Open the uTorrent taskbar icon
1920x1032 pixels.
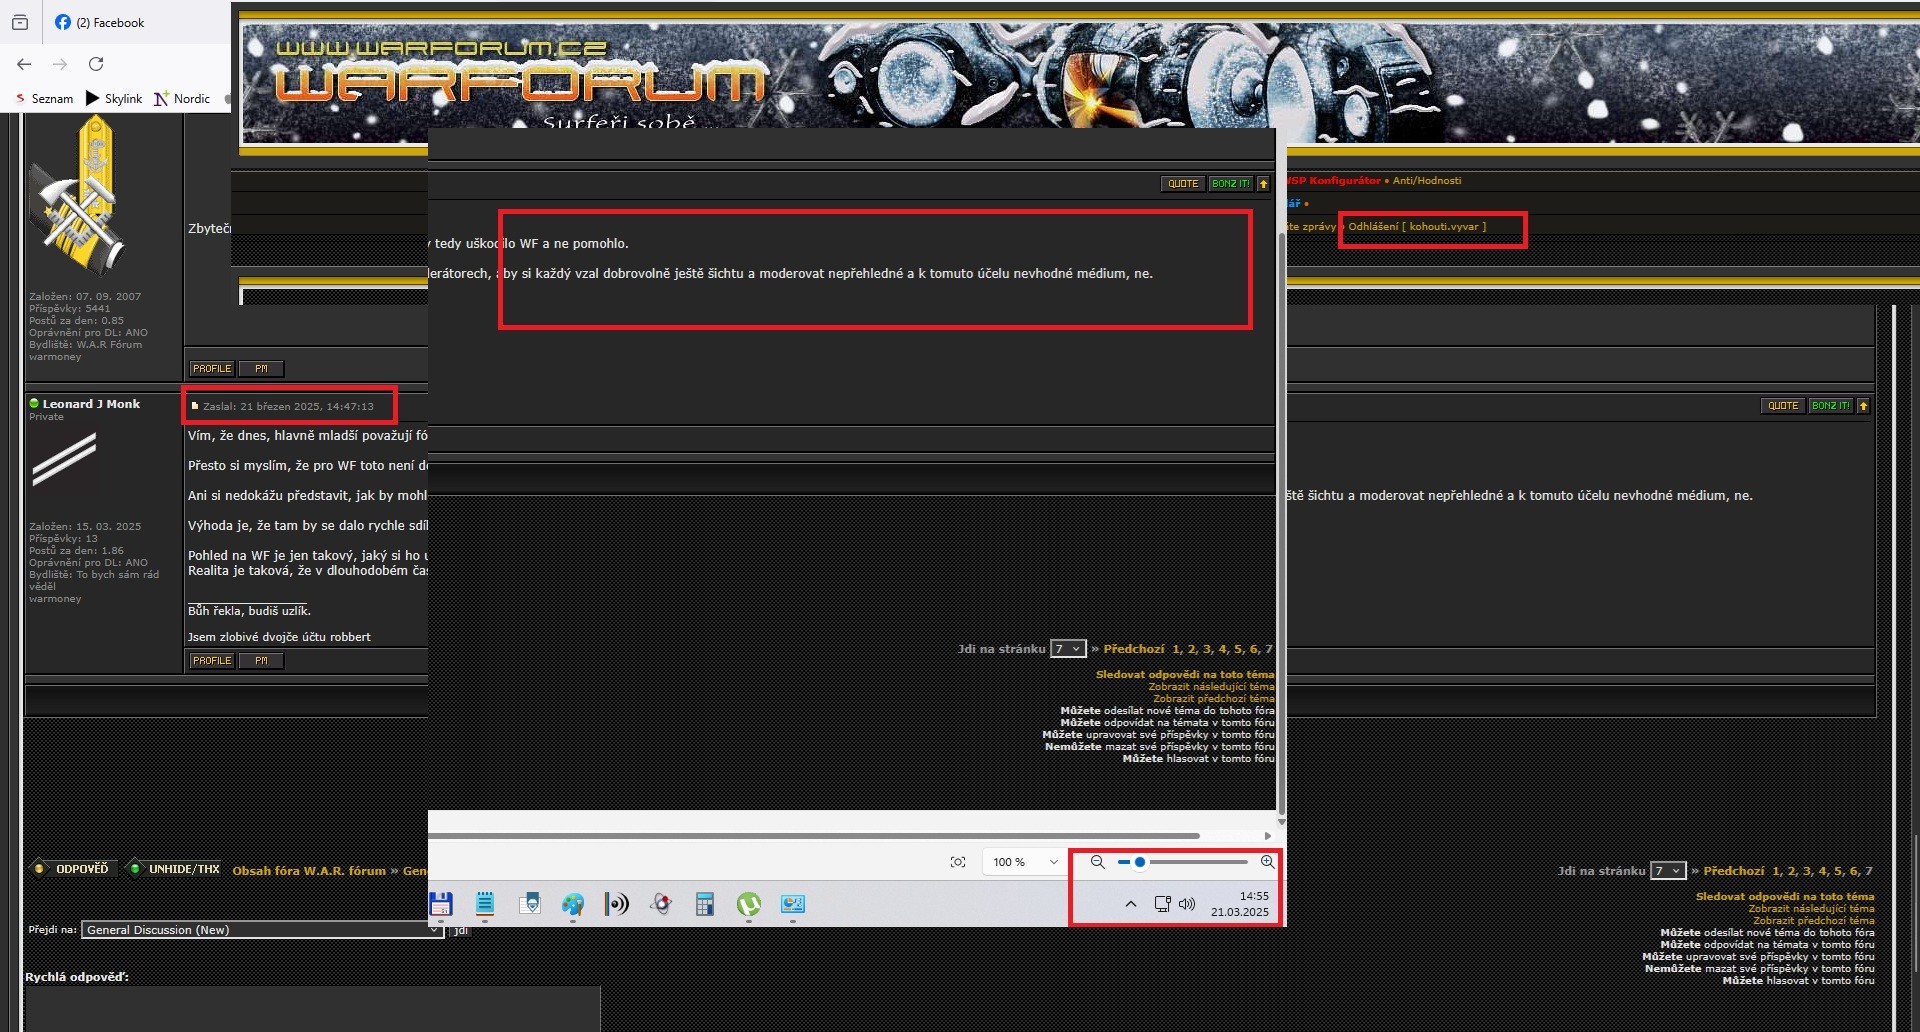pos(748,904)
